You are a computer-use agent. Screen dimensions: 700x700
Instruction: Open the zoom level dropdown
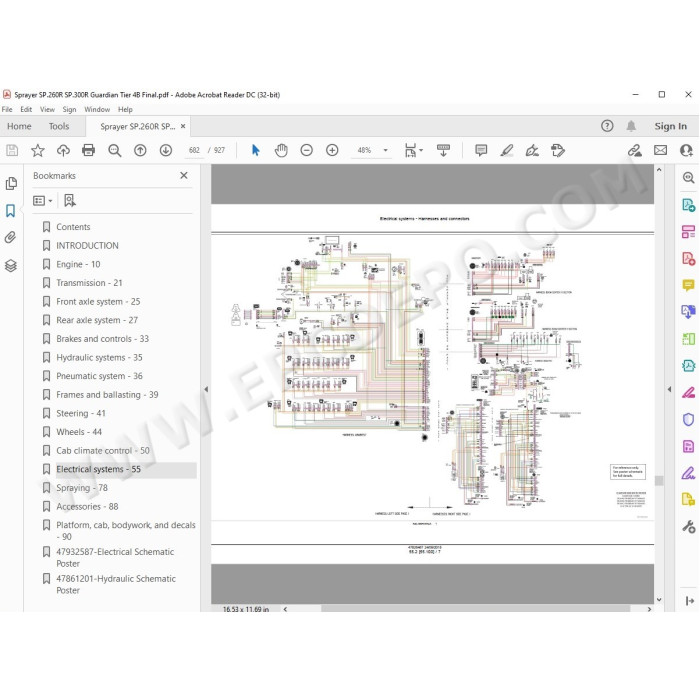(x=385, y=150)
